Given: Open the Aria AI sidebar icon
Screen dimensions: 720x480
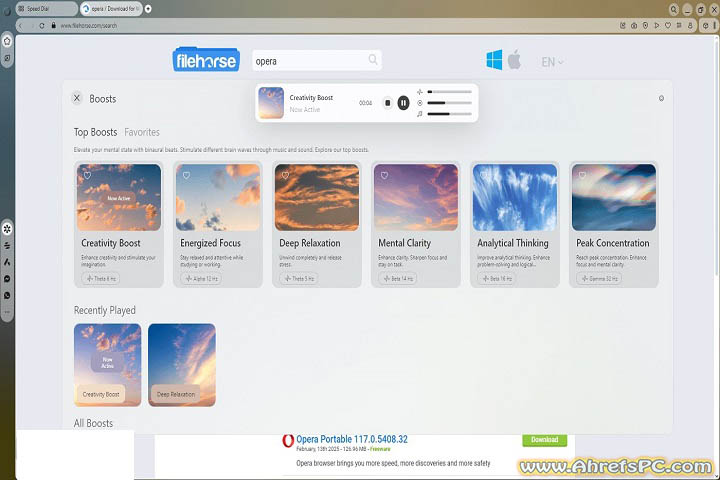Looking at the screenshot, I should click(x=7, y=262).
